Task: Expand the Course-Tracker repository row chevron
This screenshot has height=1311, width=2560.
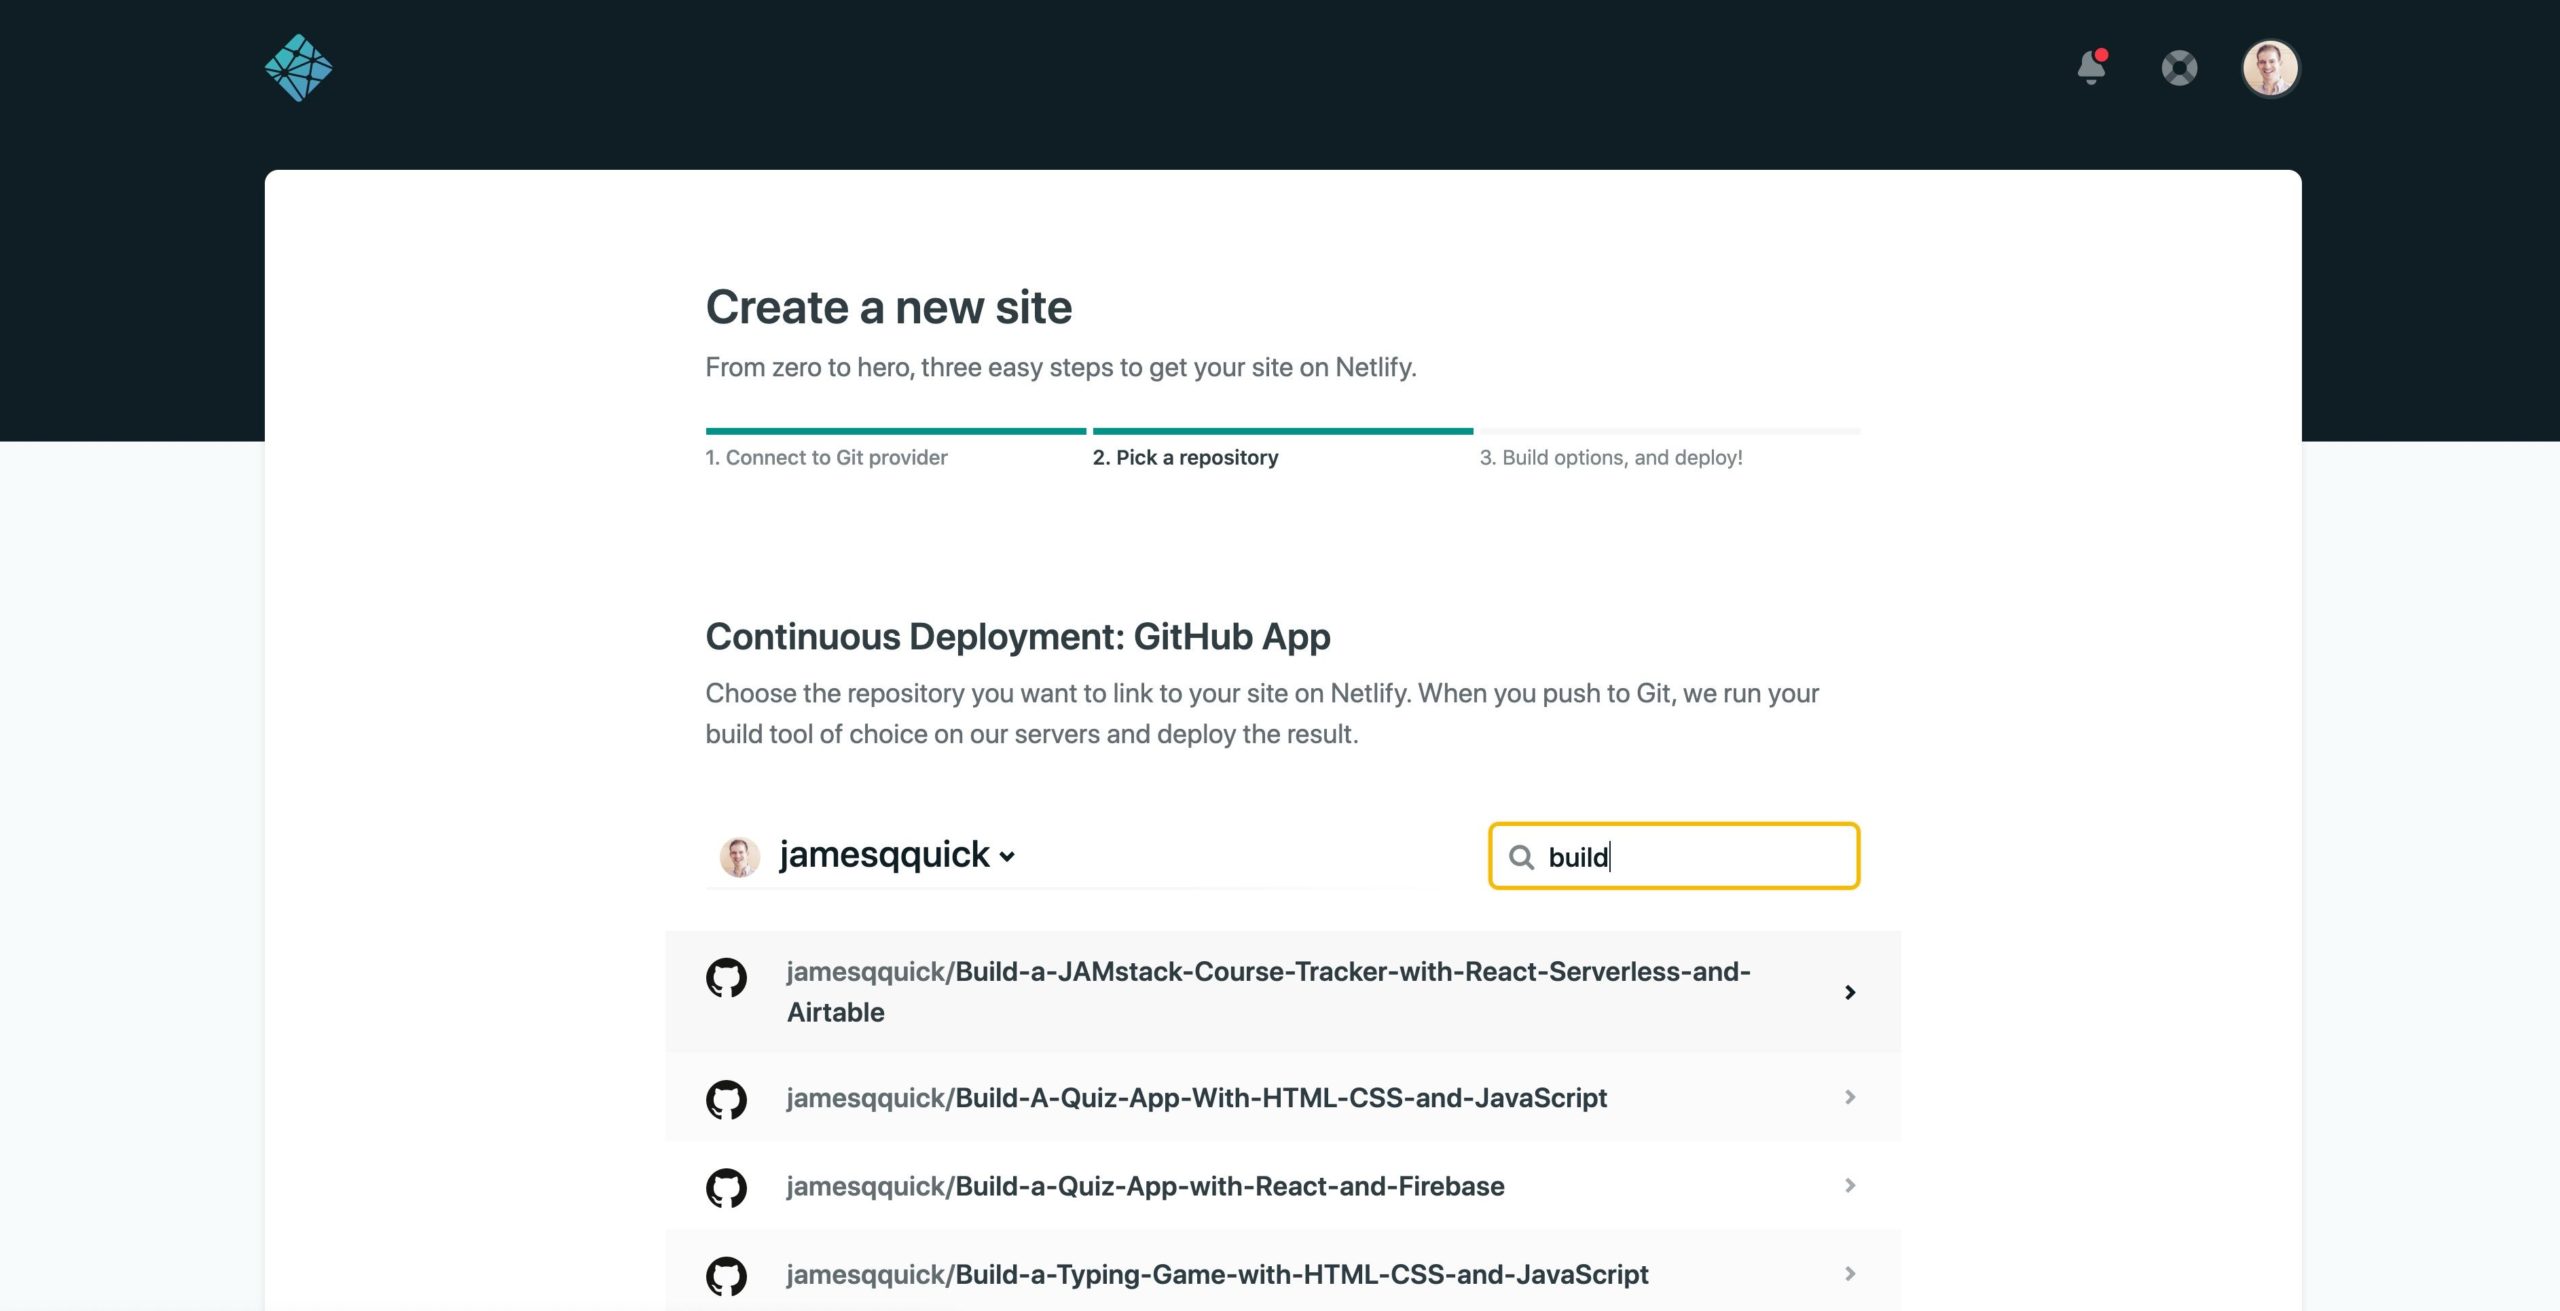Action: click(1851, 992)
